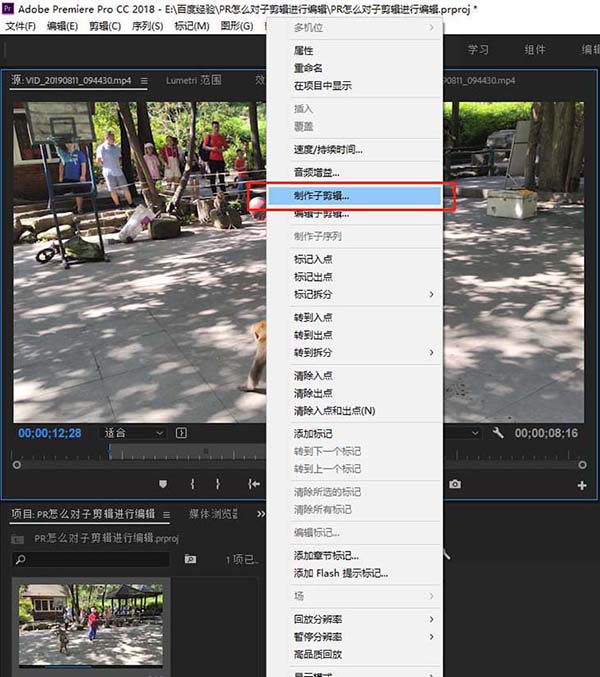The height and width of the screenshot is (677, 600).
Task: Open the wrench Settings icon in monitor
Action: [x=498, y=433]
